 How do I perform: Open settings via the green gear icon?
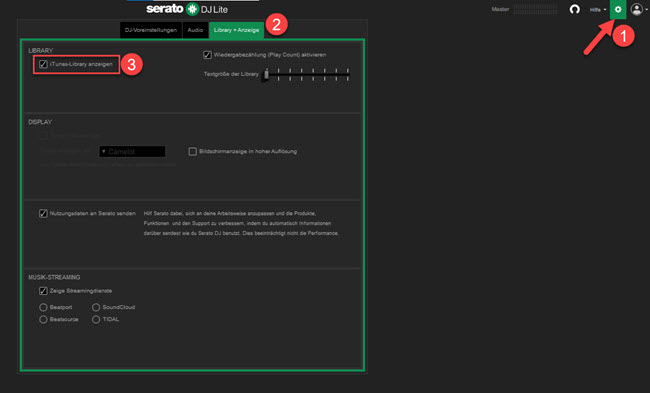[618, 9]
